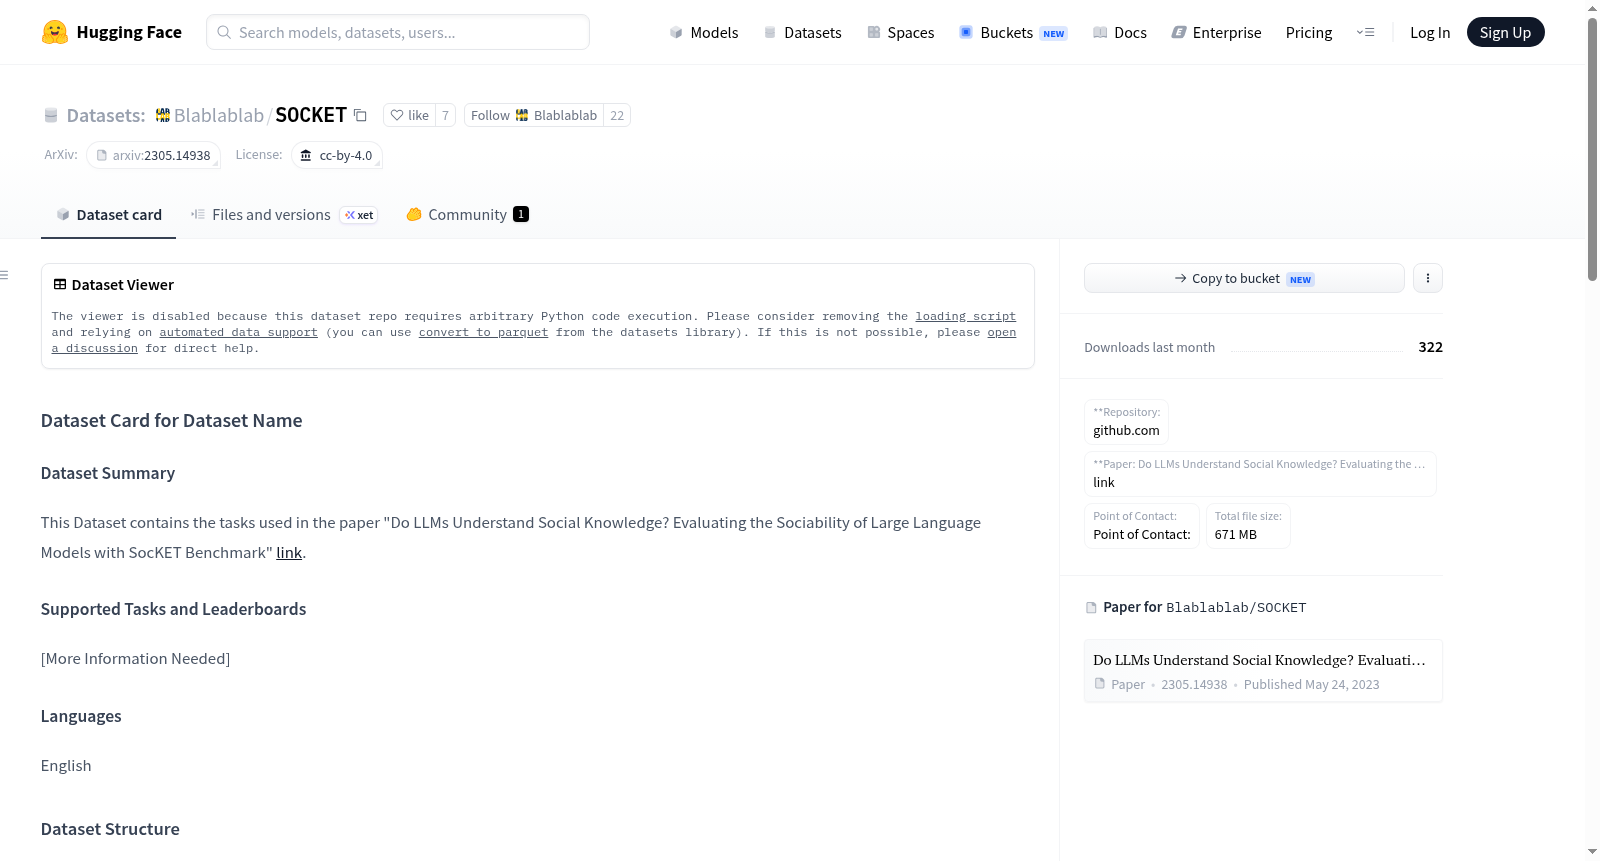Click the Copy to bucket button
This screenshot has width=1600, height=861.
1244,278
